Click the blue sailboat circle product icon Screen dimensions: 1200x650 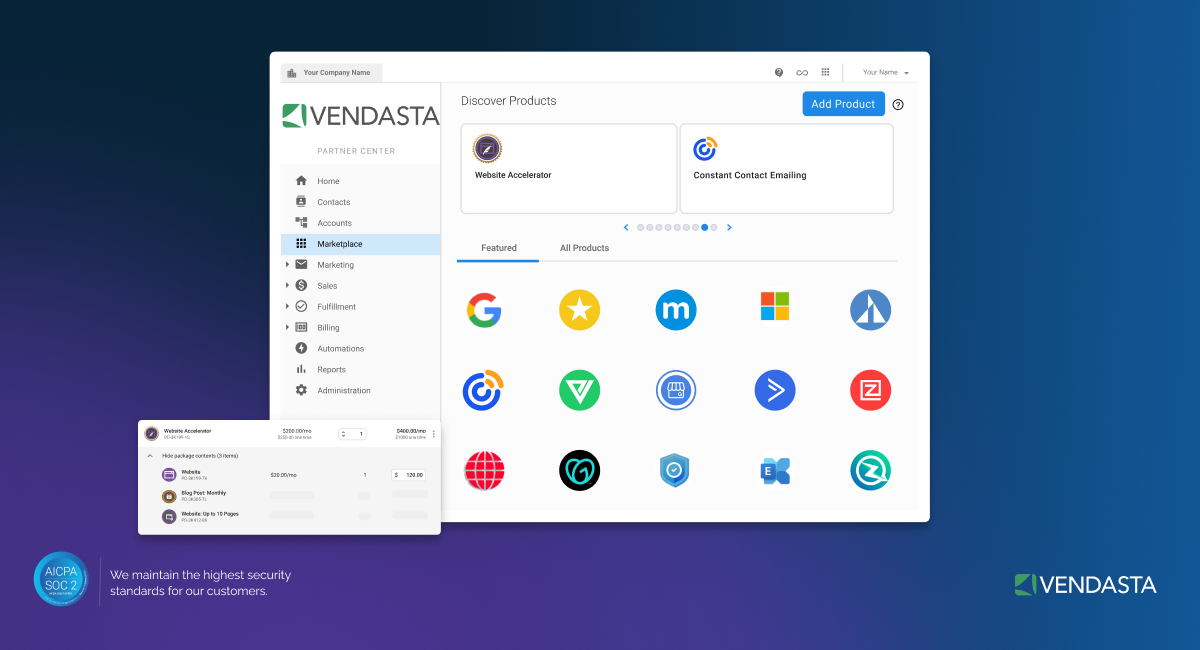point(870,310)
